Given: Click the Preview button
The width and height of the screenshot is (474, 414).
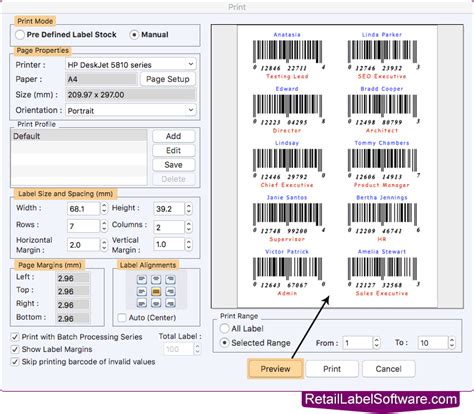Looking at the screenshot, I should click(x=275, y=369).
